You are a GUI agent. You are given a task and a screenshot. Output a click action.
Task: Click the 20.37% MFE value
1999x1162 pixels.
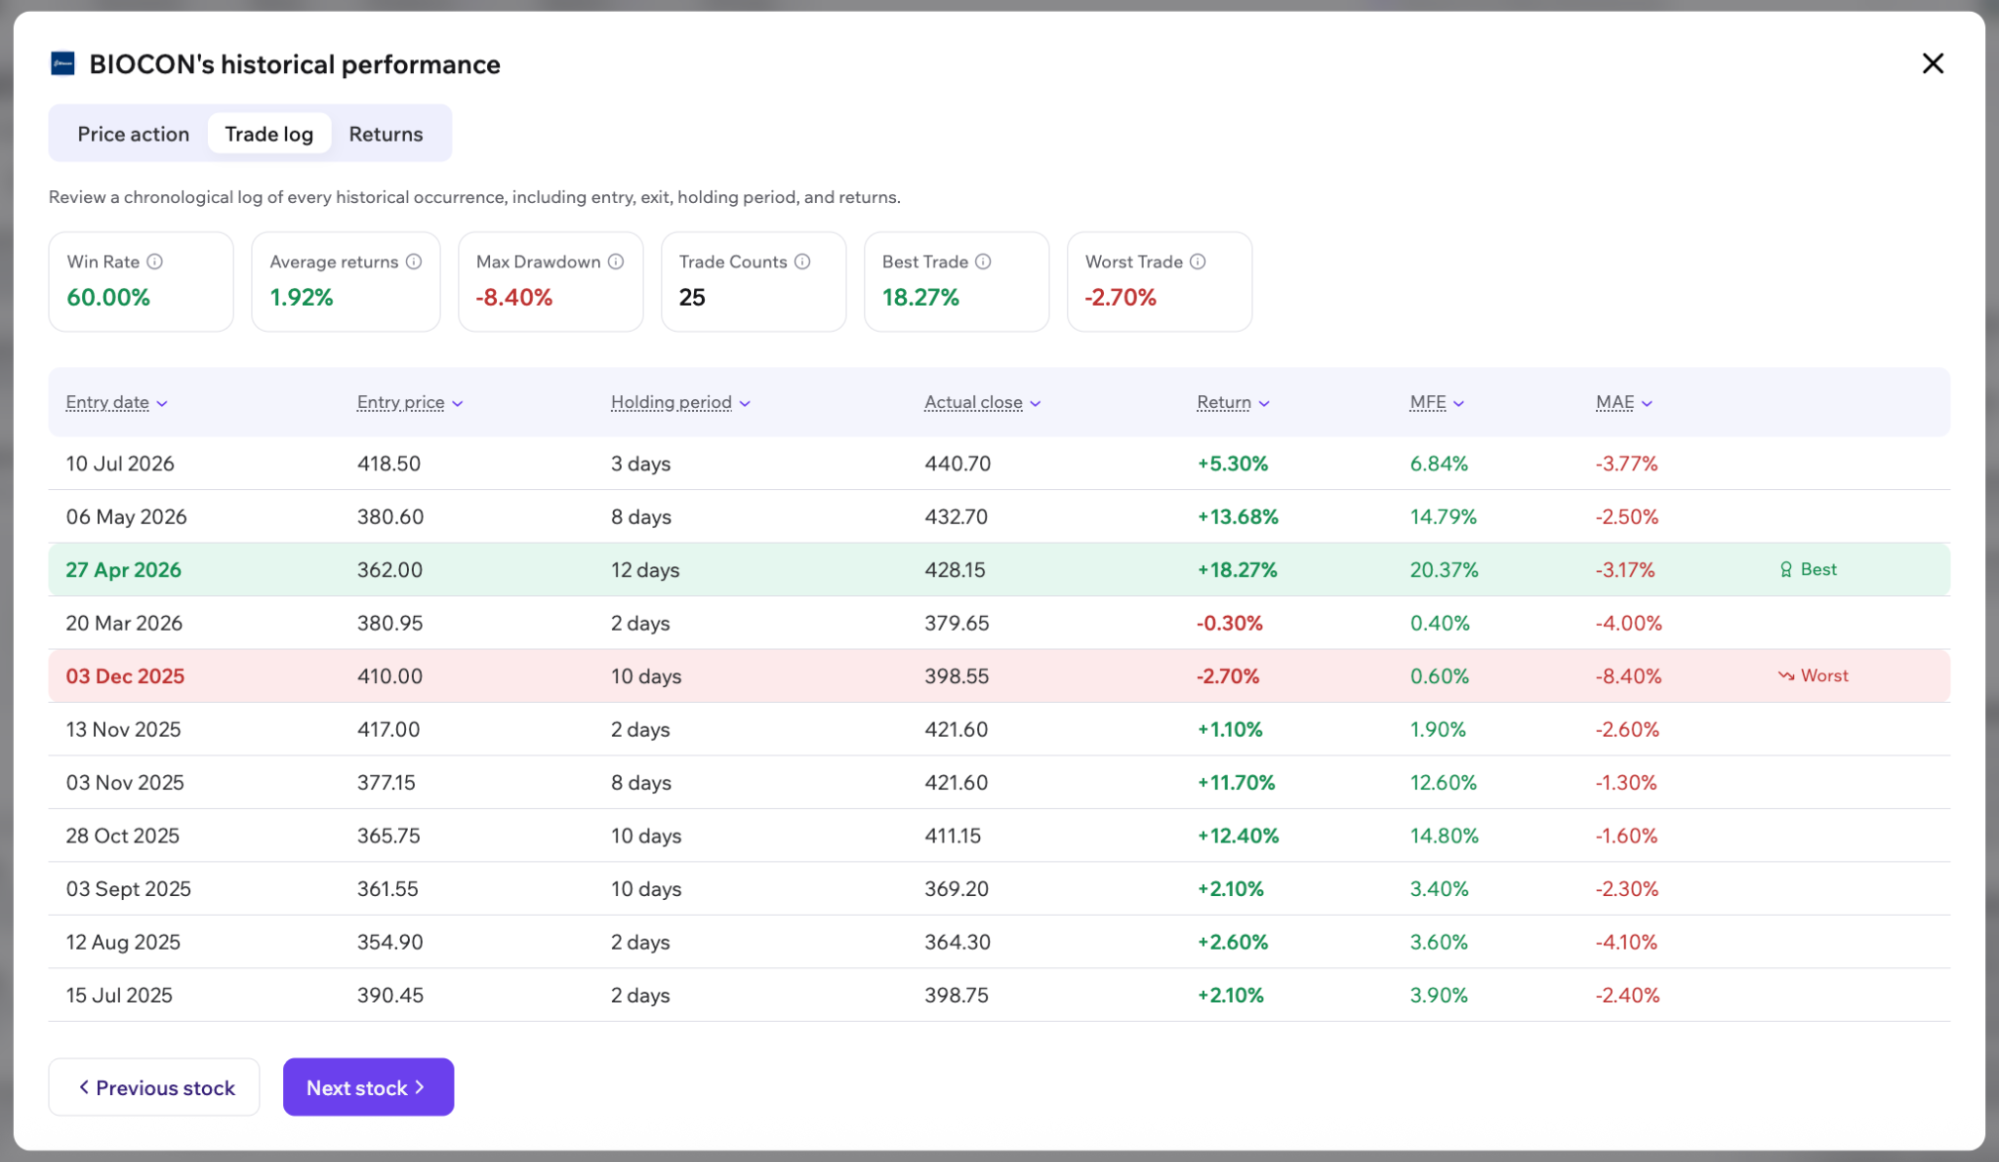click(x=1444, y=570)
